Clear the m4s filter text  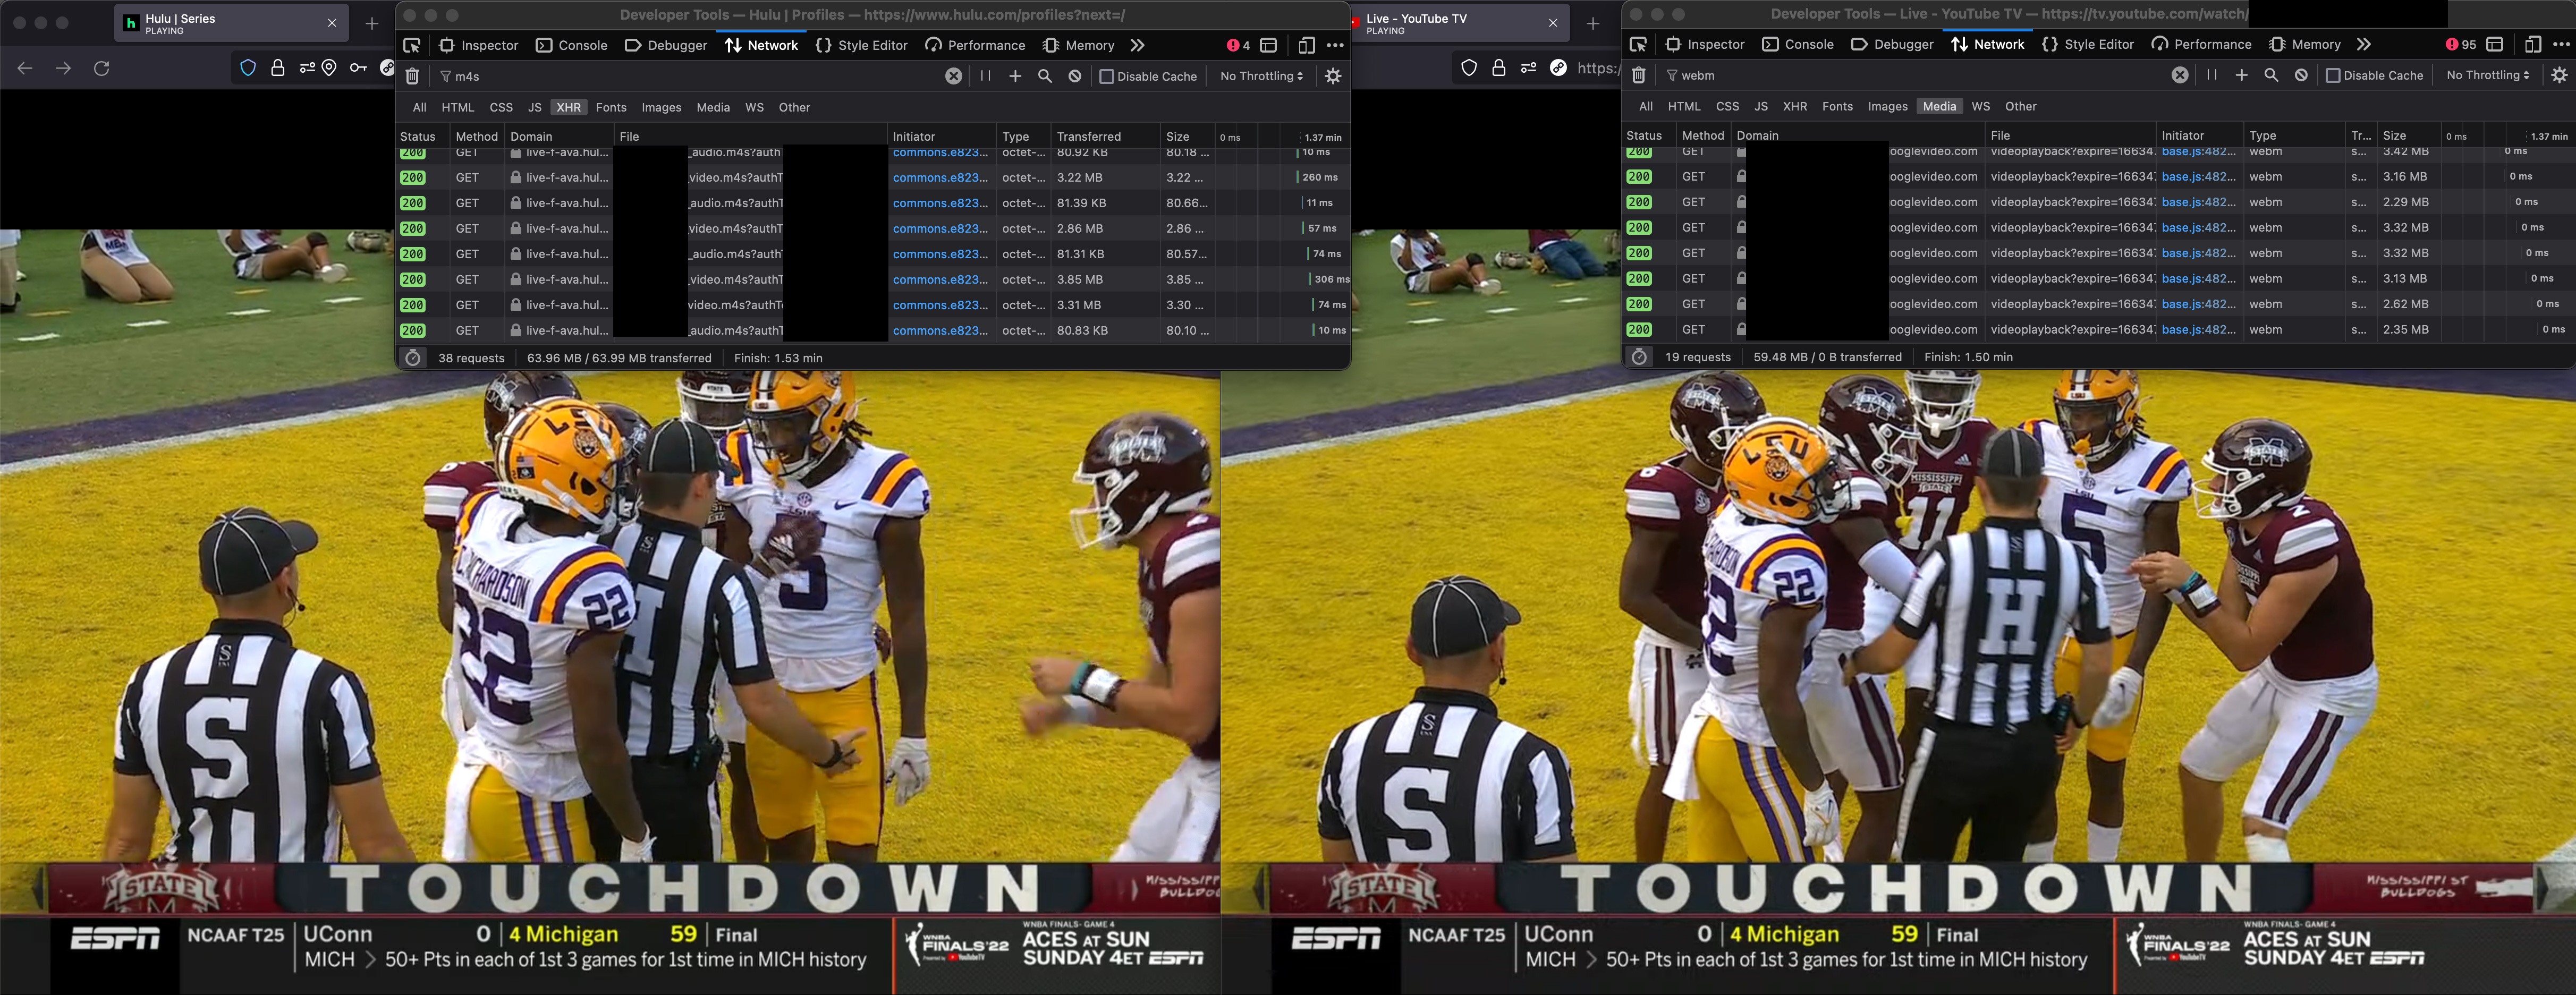954,76
